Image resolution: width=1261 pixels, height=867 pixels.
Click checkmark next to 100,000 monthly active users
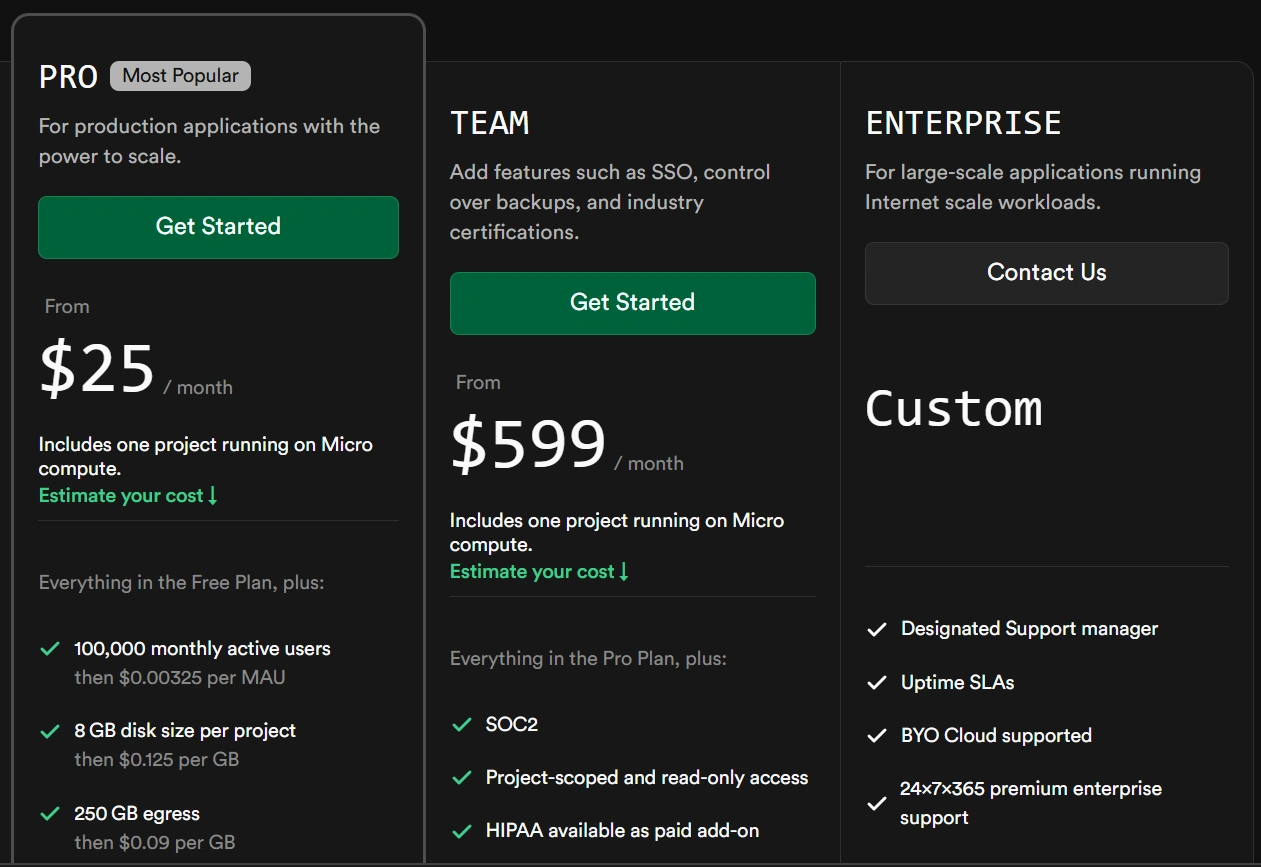(49, 649)
